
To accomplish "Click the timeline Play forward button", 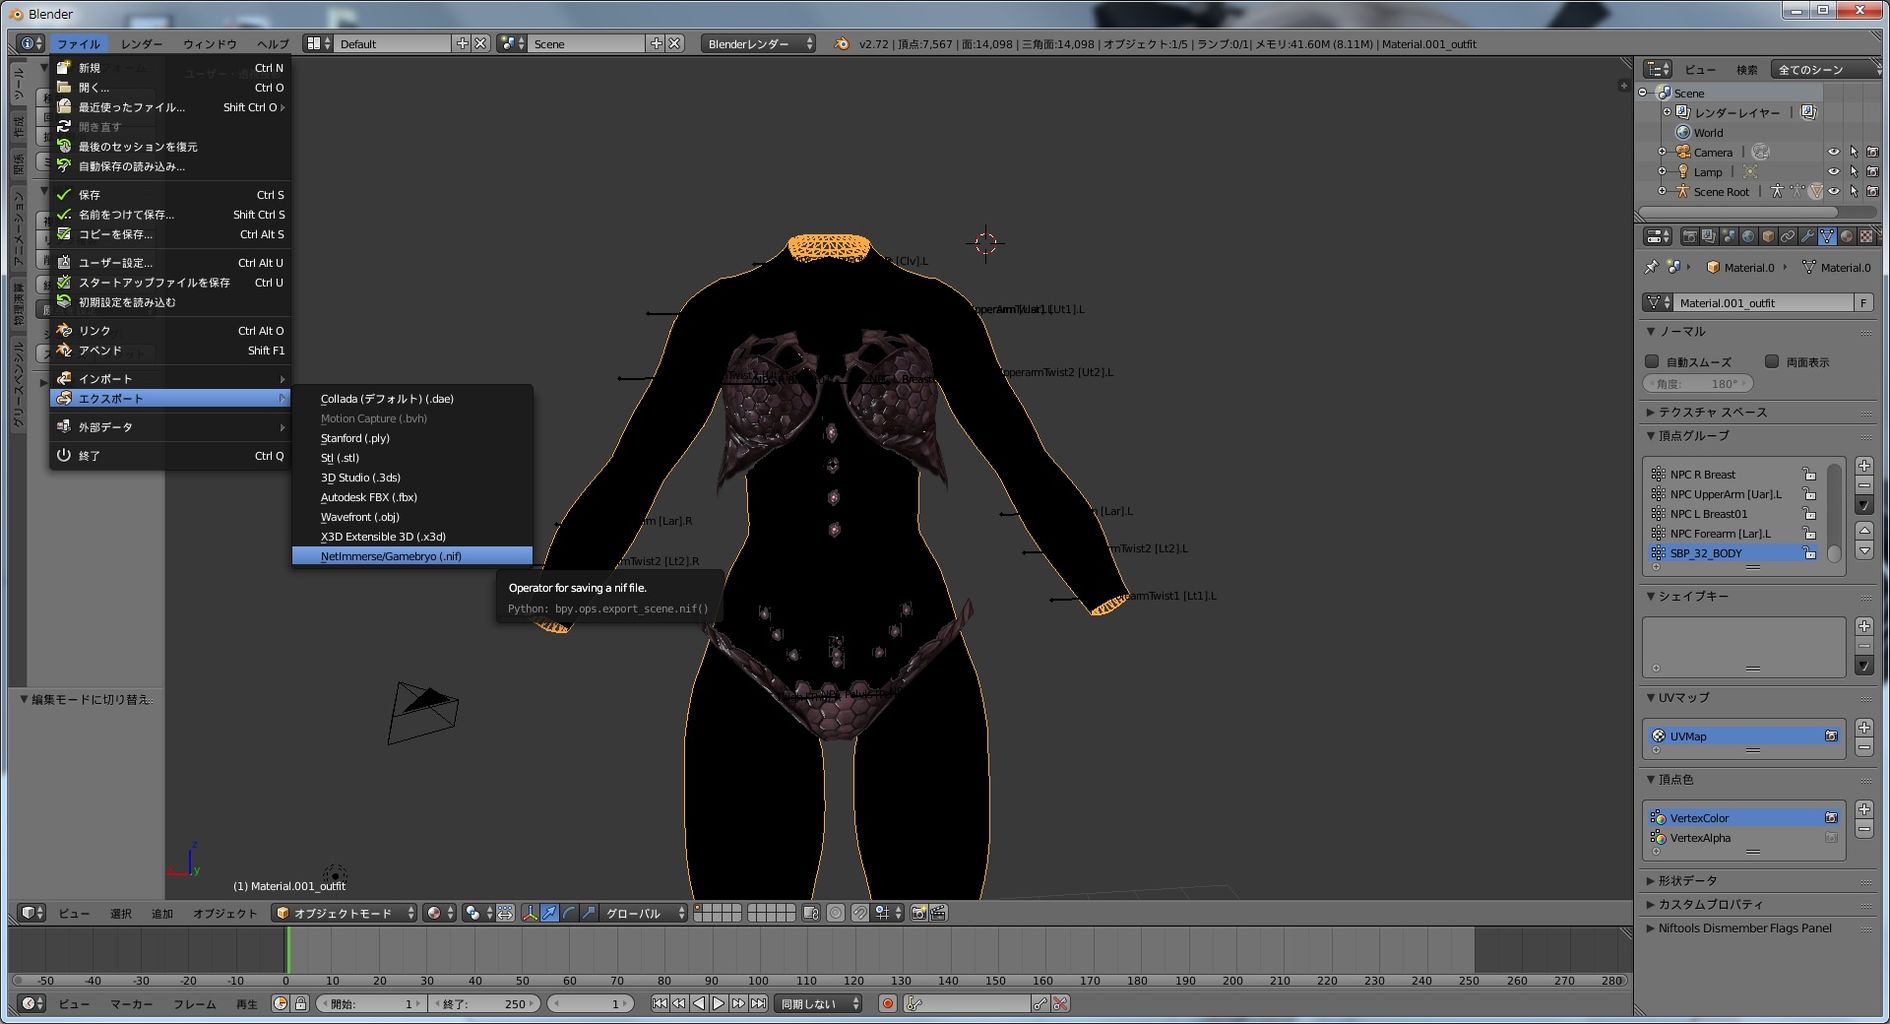I will [x=718, y=1003].
